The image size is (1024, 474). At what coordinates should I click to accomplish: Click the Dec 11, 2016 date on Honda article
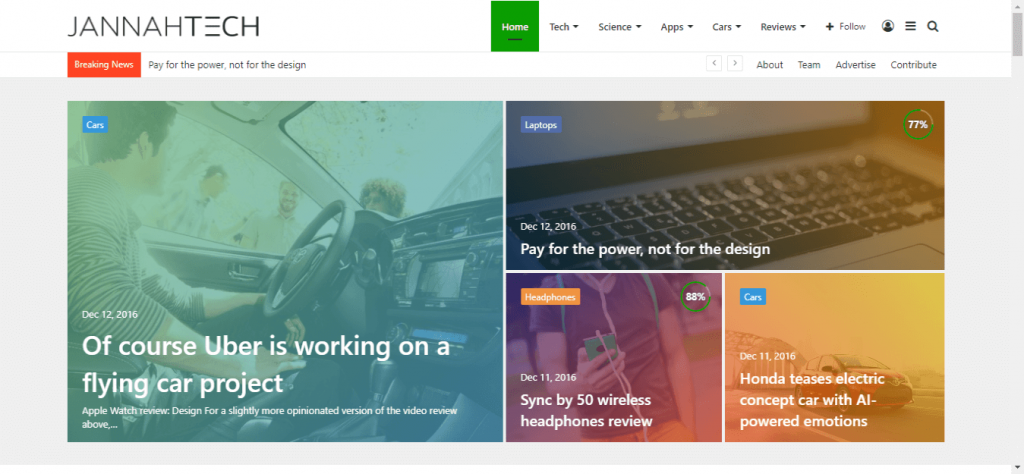(x=767, y=356)
